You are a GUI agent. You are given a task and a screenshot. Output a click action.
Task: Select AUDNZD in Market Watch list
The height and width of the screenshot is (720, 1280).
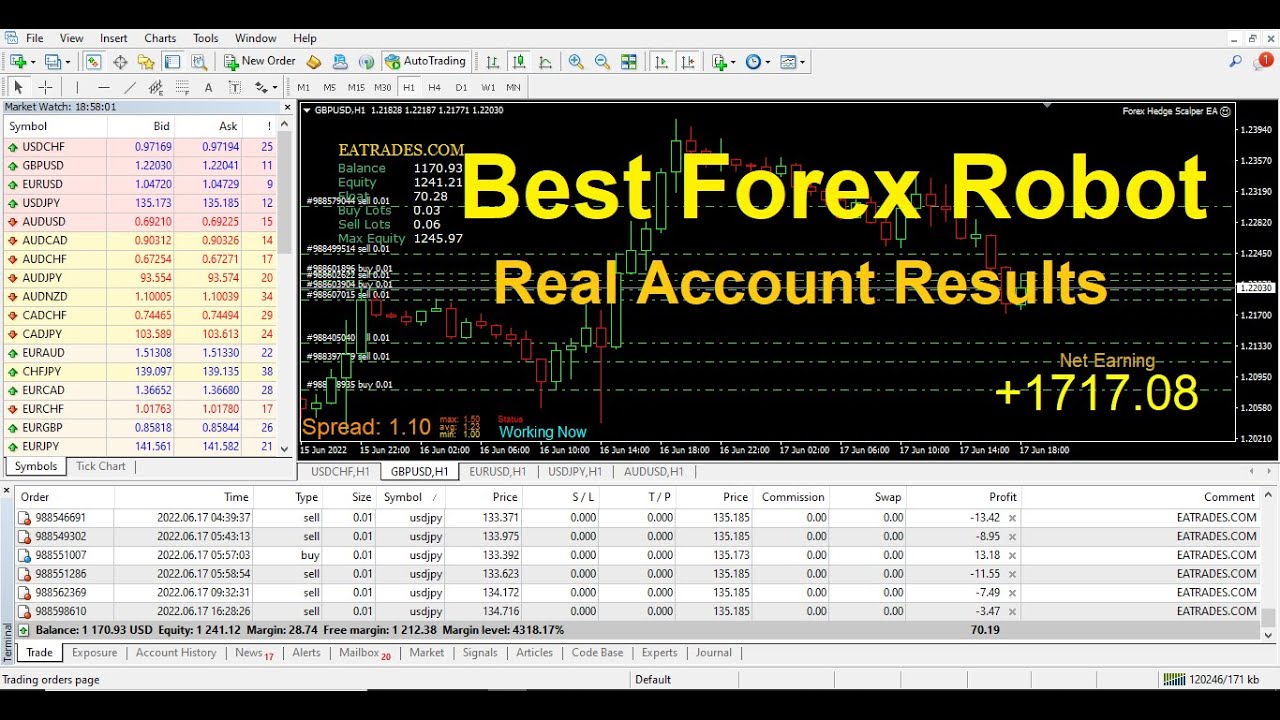click(138, 297)
